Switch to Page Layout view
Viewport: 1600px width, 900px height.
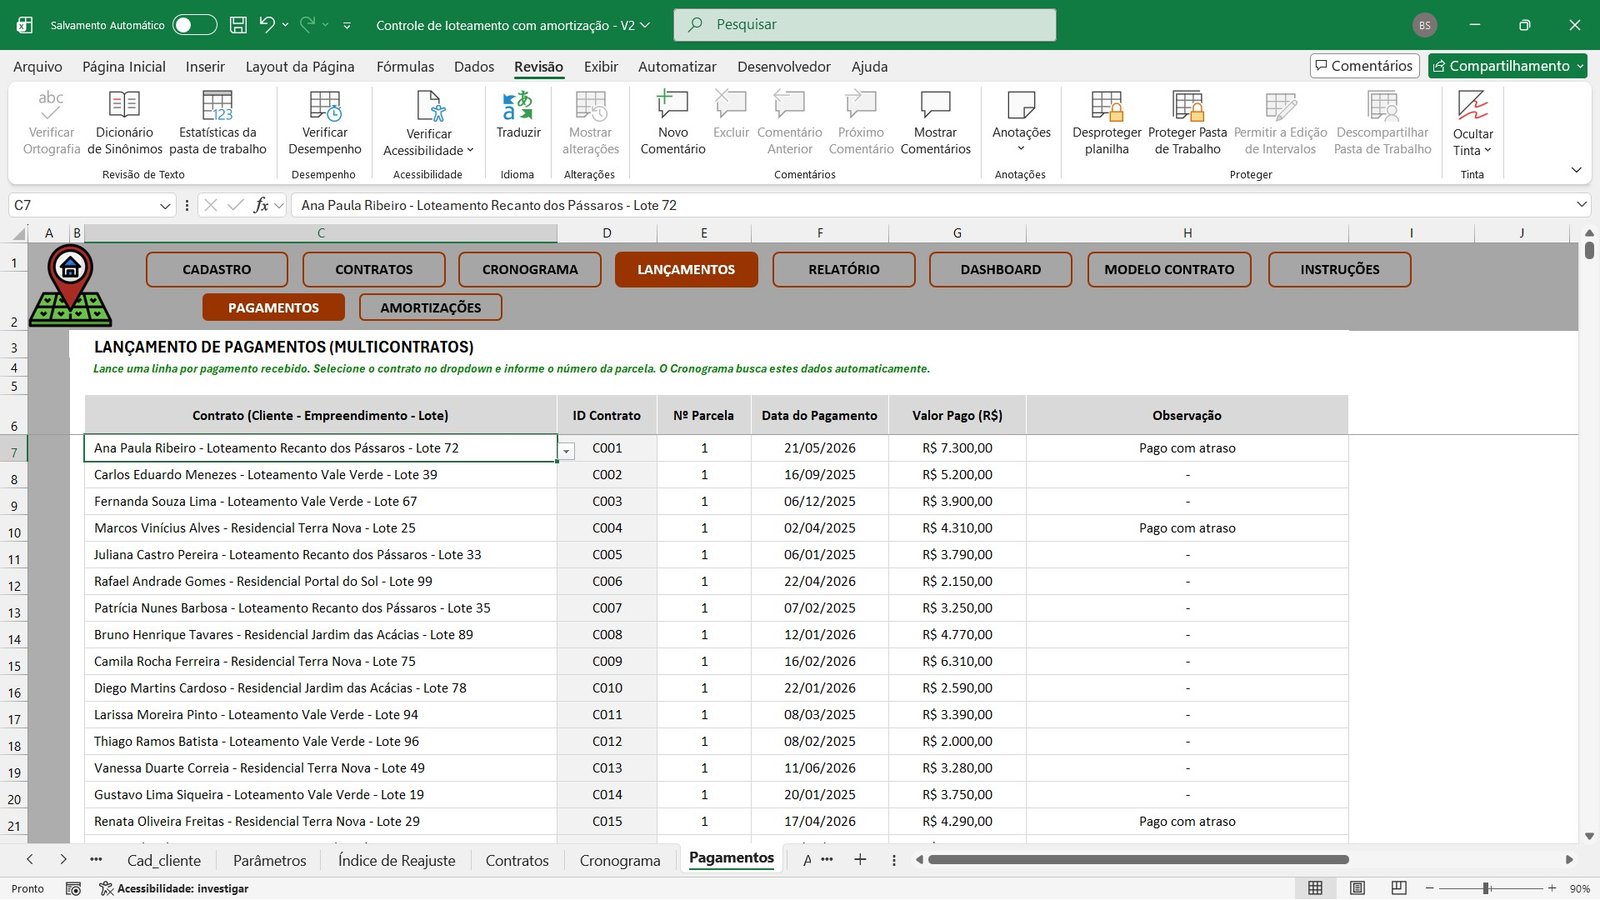tap(1357, 888)
